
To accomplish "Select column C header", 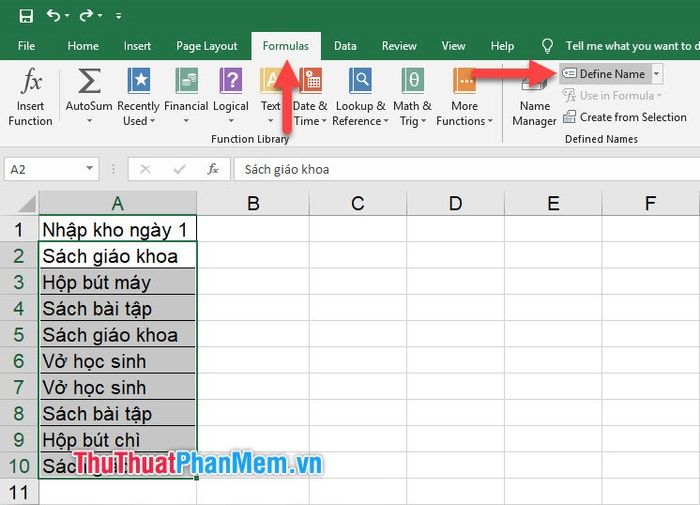I will pyautogui.click(x=358, y=204).
